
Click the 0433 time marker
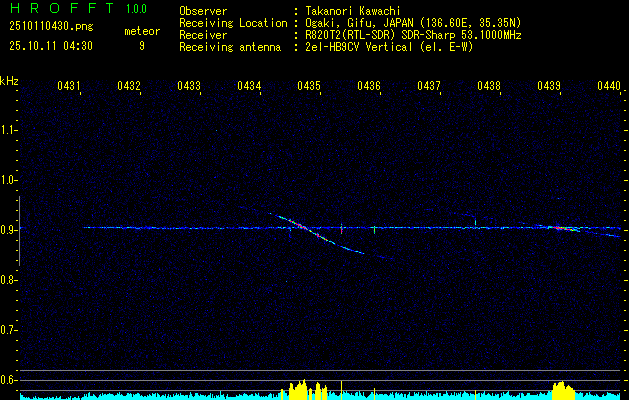tap(189, 87)
